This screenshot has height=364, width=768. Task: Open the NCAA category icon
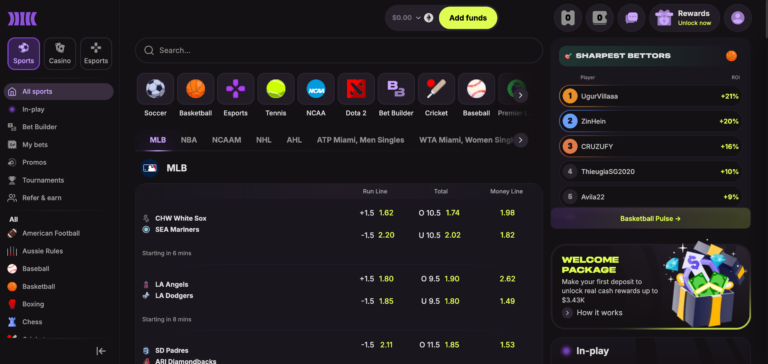pos(316,89)
